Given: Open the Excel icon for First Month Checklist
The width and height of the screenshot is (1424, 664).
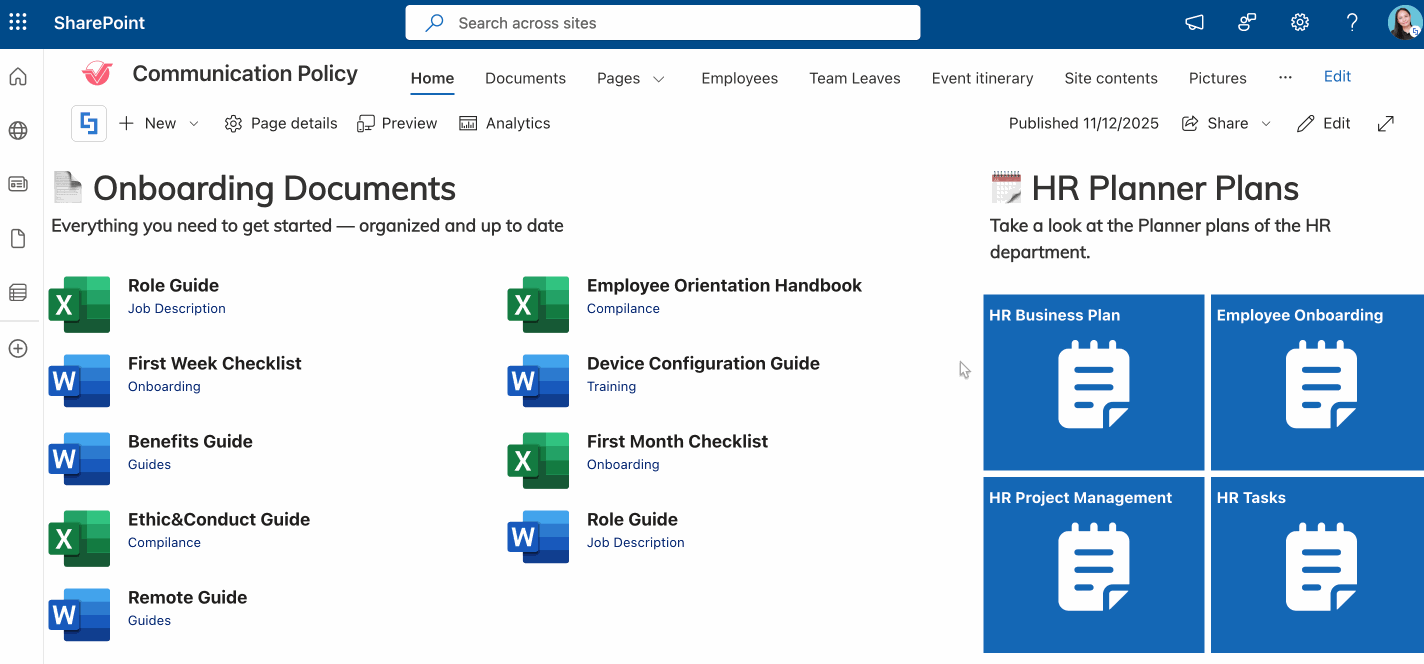Looking at the screenshot, I should [538, 461].
